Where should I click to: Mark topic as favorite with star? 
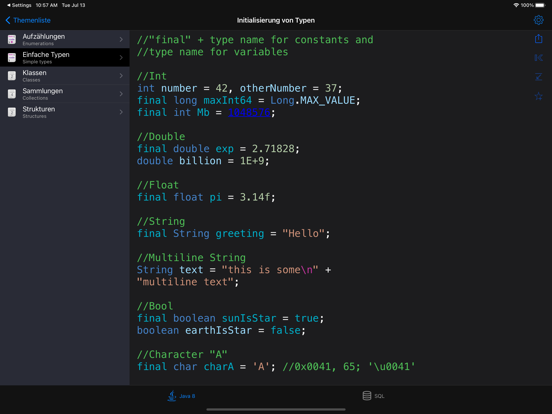(x=538, y=96)
